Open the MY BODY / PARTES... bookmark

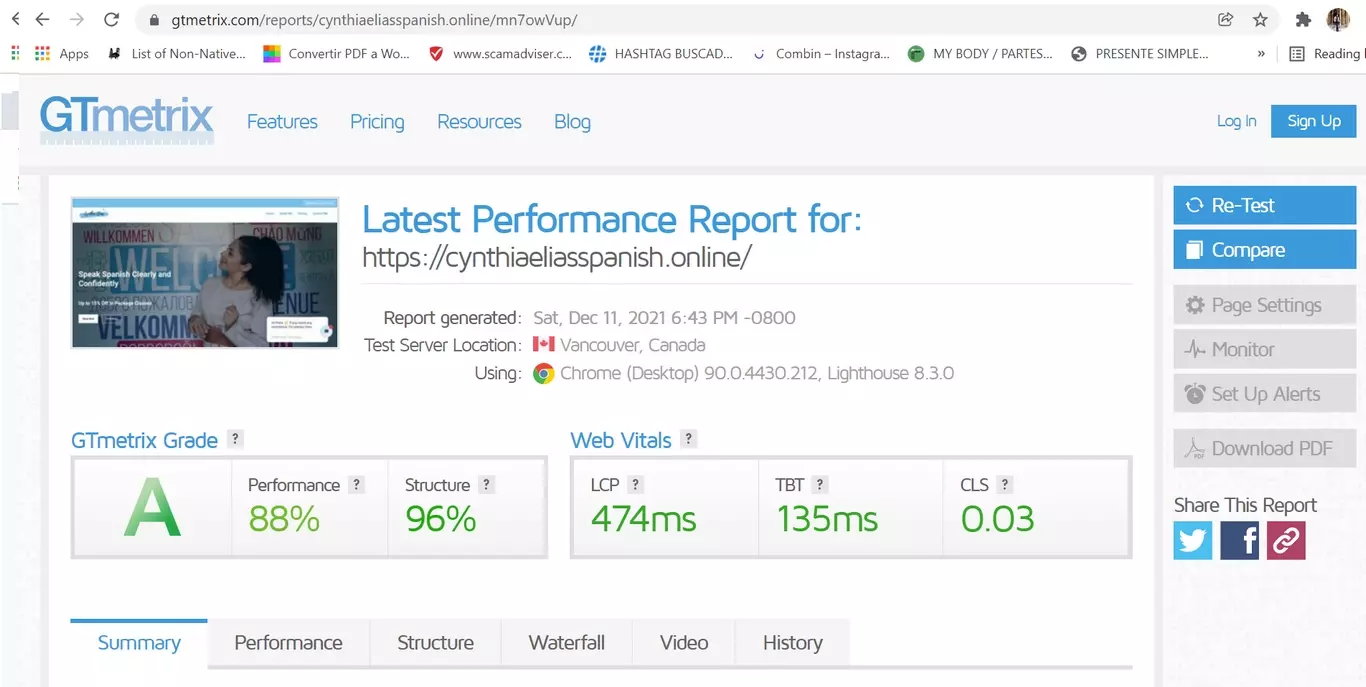tap(980, 54)
